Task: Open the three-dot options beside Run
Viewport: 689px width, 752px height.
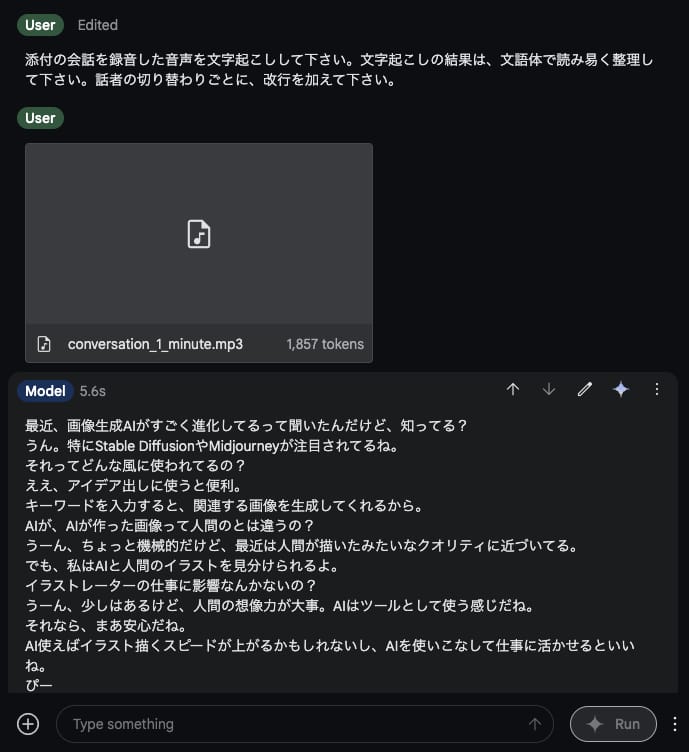Action: tap(675, 724)
